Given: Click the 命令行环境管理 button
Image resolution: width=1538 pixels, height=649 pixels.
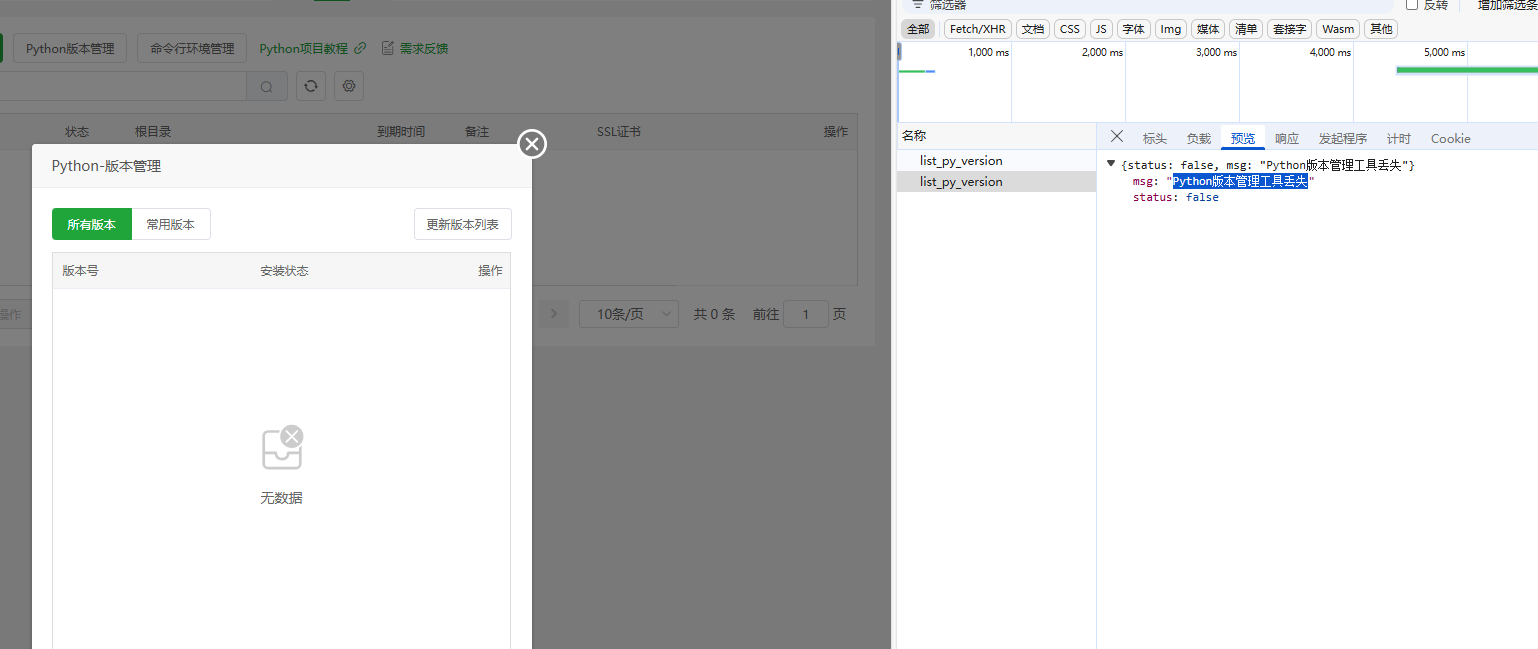Looking at the screenshot, I should 191,47.
